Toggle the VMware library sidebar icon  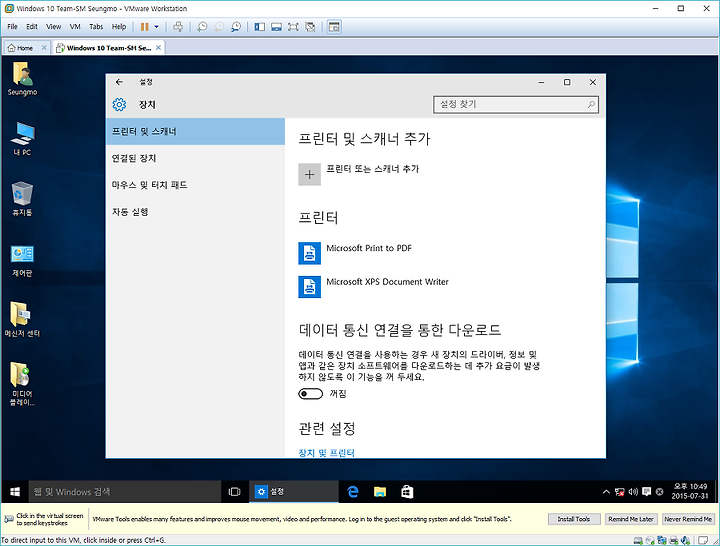[259, 27]
